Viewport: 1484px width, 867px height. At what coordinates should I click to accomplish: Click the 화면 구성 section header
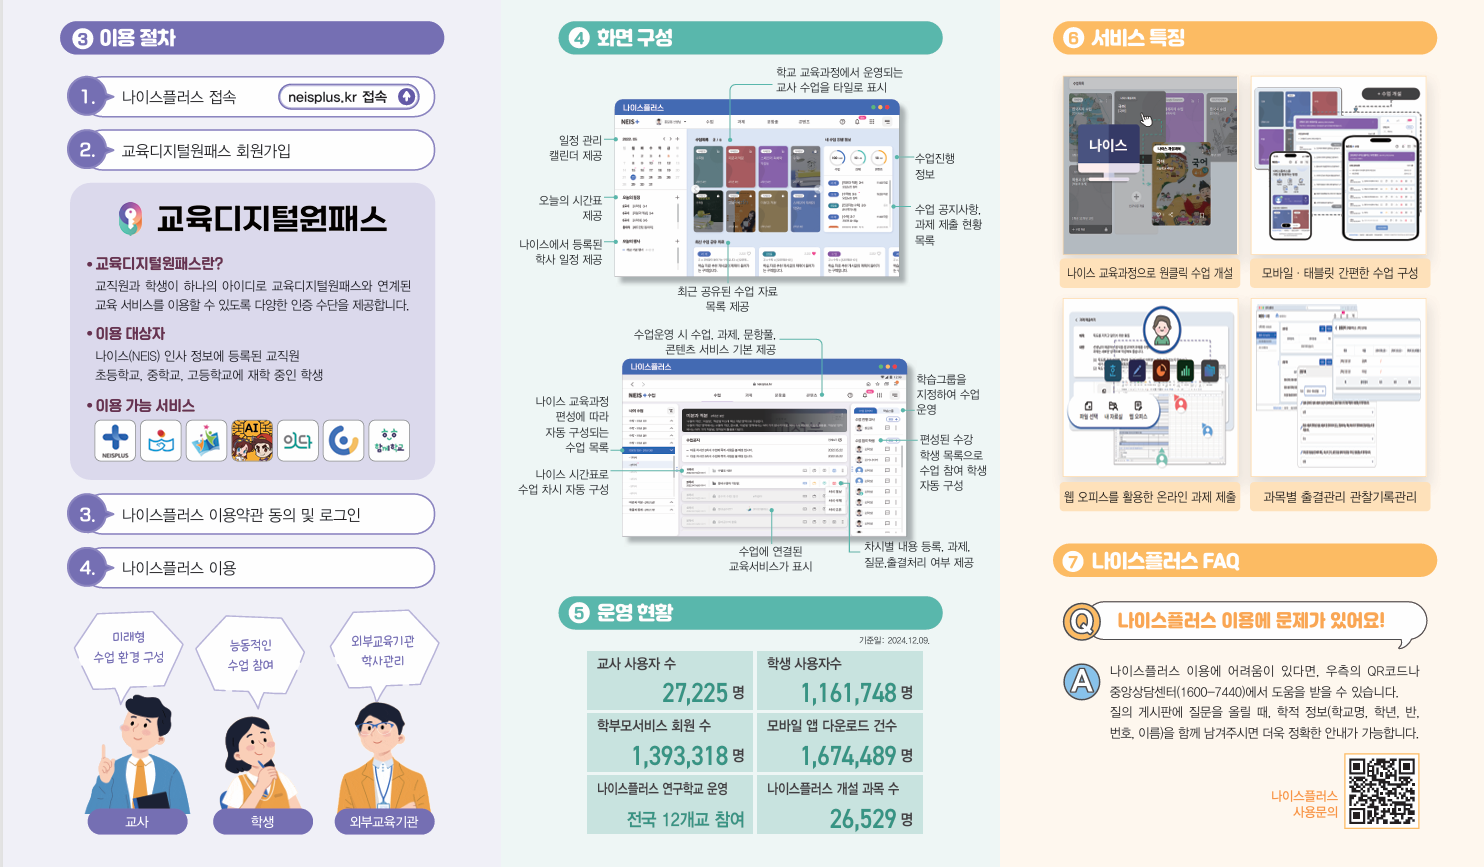click(750, 38)
